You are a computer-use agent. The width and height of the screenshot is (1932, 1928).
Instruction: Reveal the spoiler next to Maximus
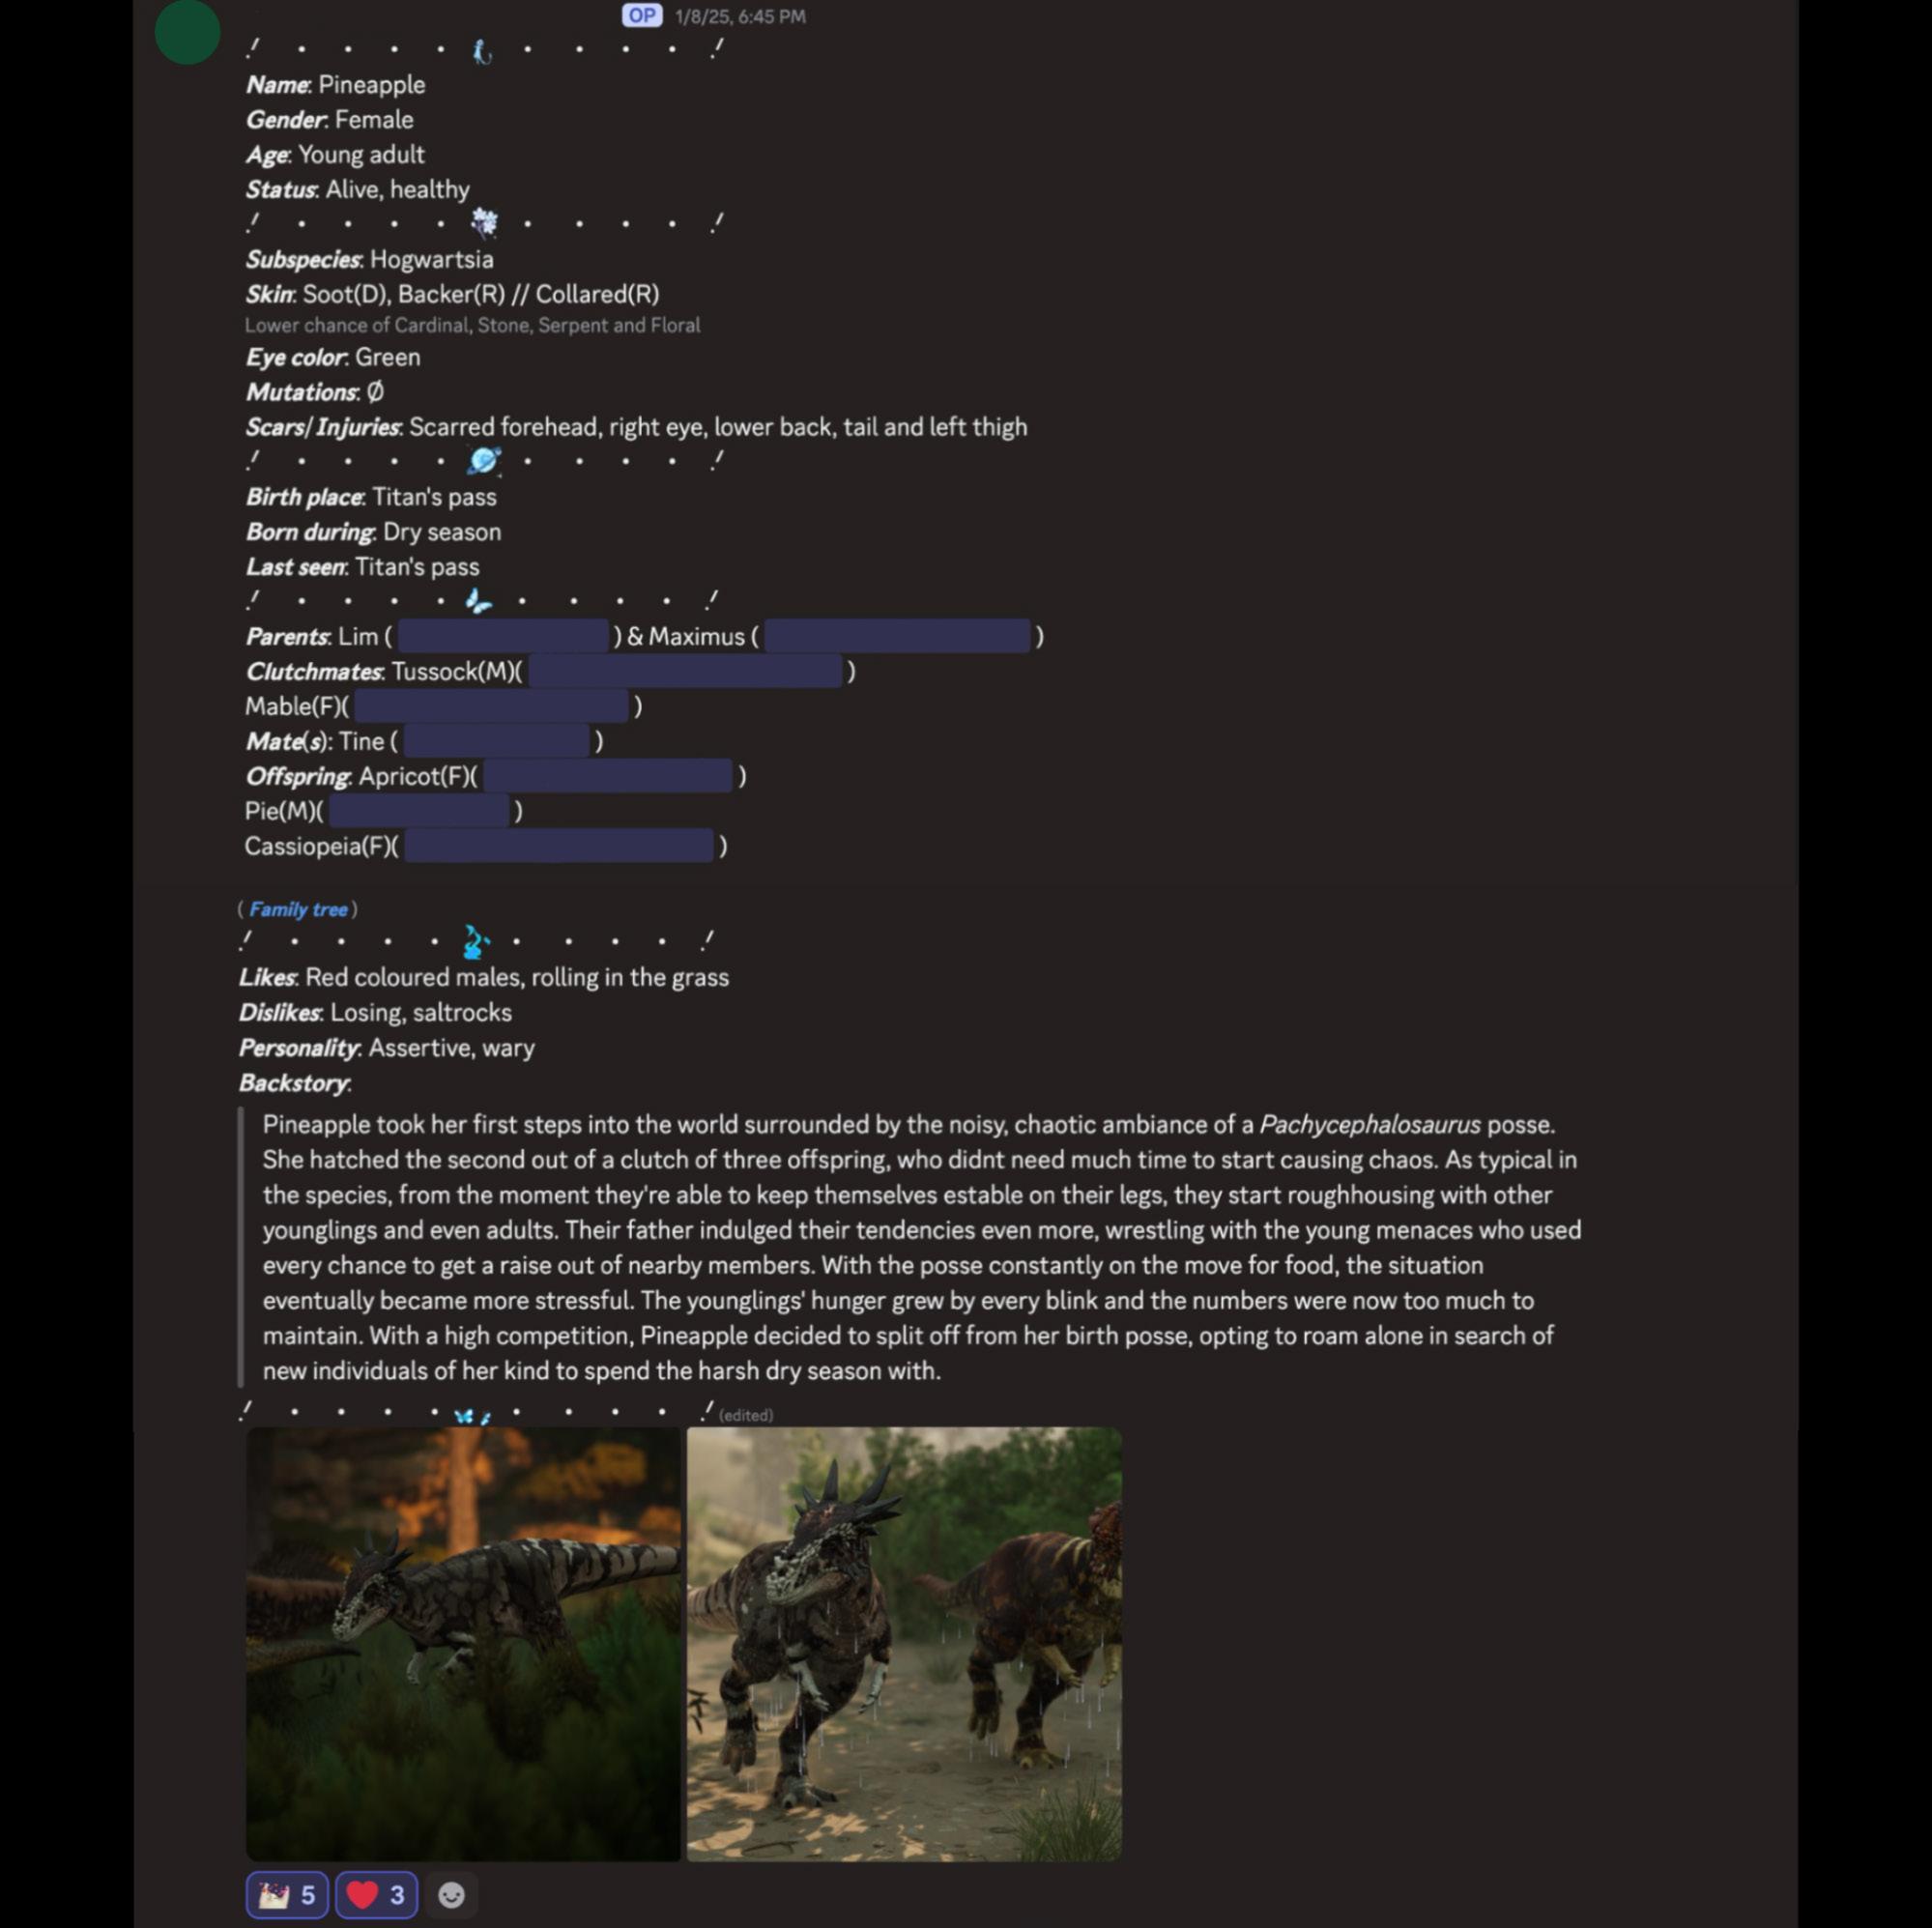897,636
